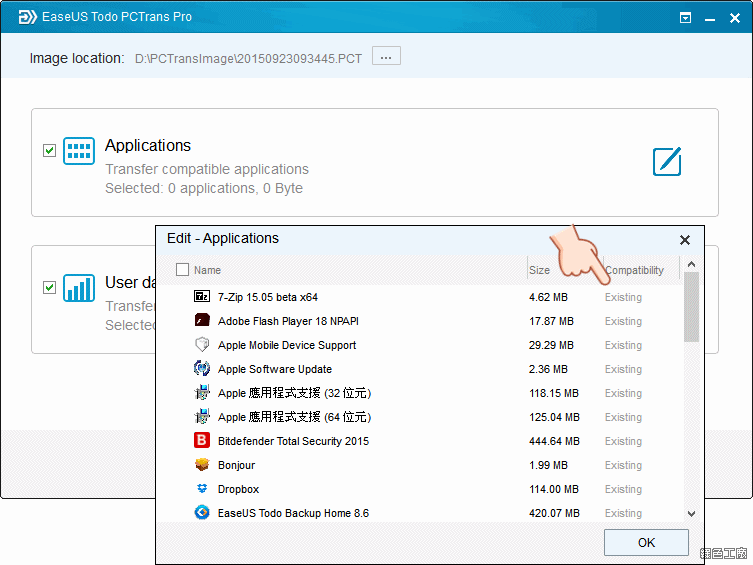Click the Dropbox icon in list
753x565 pixels.
(202, 488)
